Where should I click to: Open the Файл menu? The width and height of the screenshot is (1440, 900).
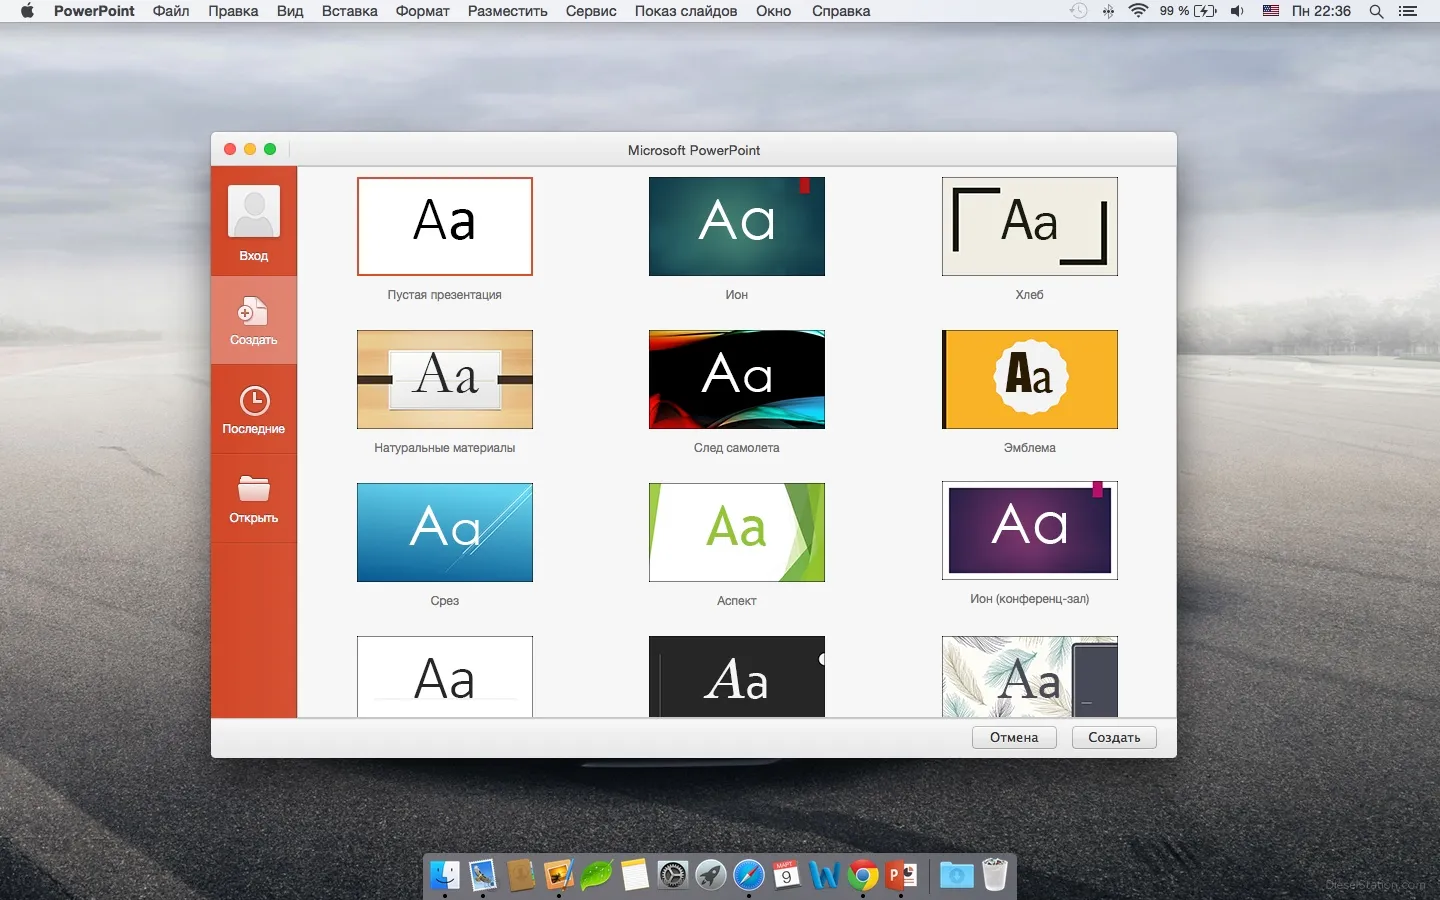point(171,11)
